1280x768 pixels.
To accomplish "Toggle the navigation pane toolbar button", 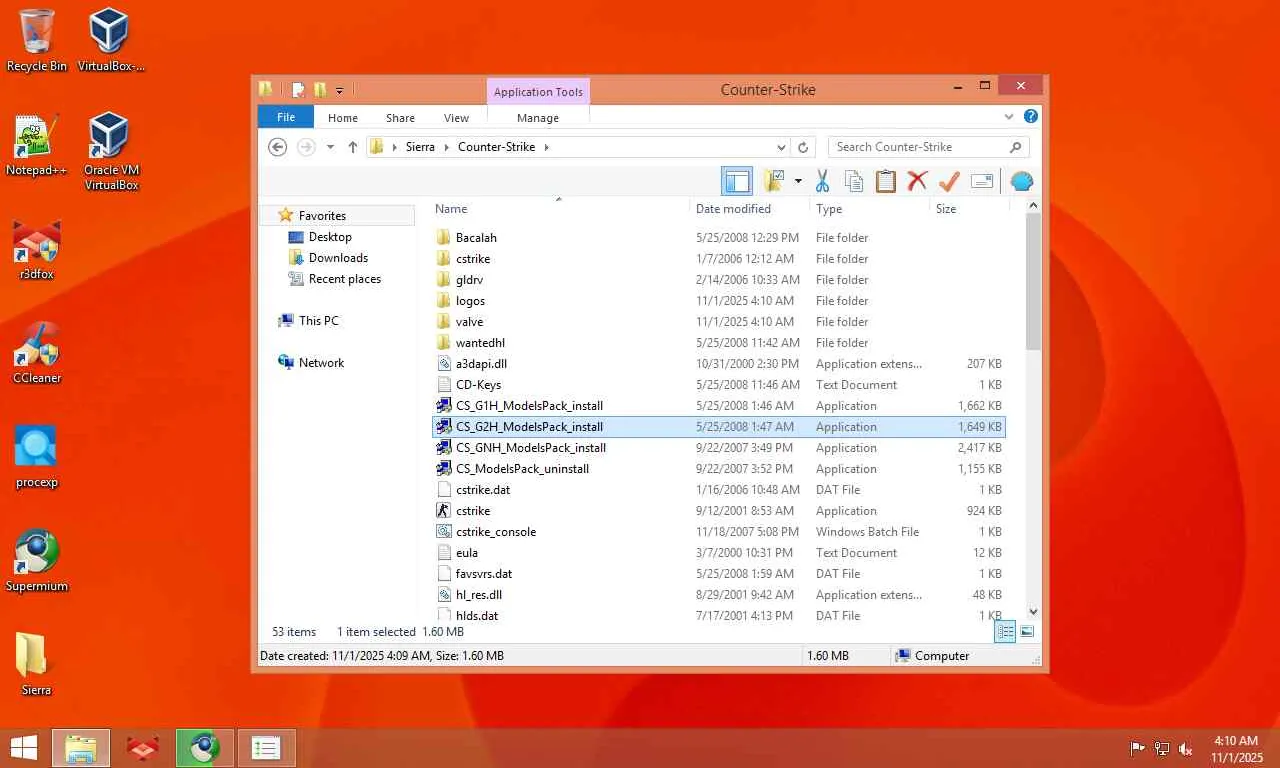I will coord(737,181).
